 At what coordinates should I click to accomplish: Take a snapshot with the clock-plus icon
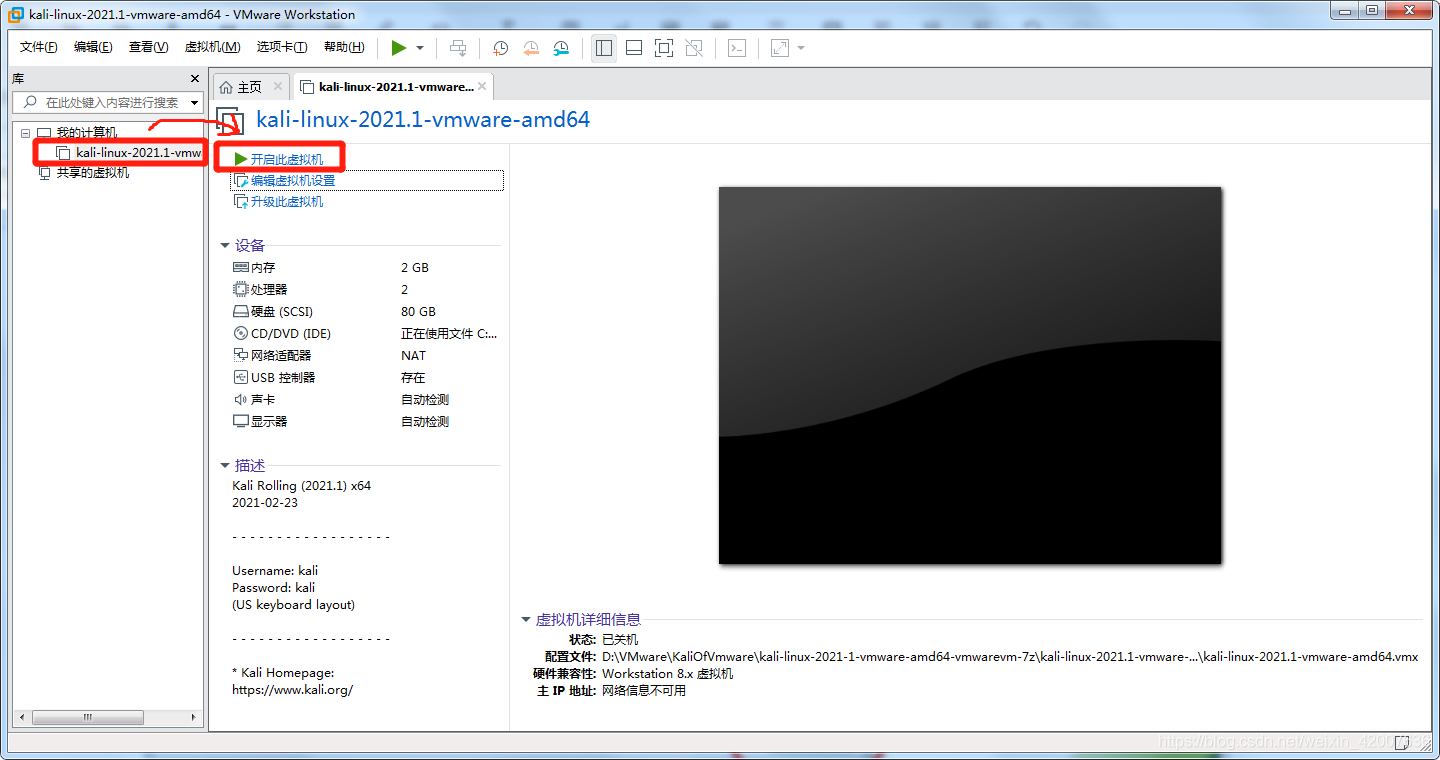tap(500, 47)
